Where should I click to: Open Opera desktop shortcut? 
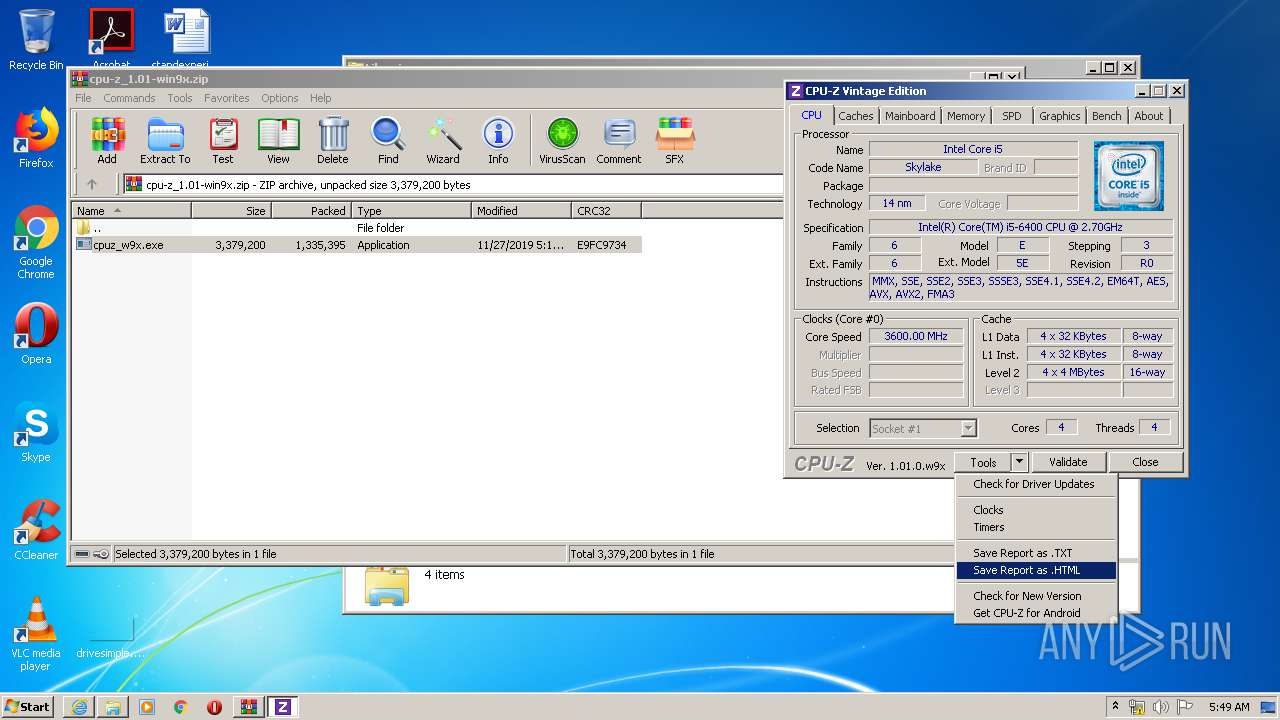36,334
